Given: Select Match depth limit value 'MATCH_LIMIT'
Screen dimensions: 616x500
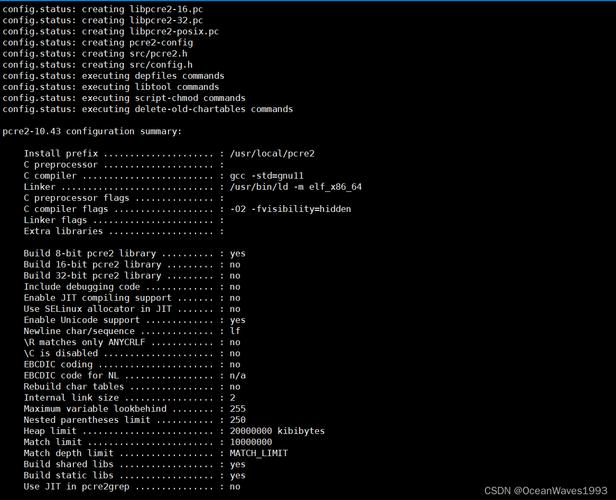Looking at the screenshot, I should 259,453.
